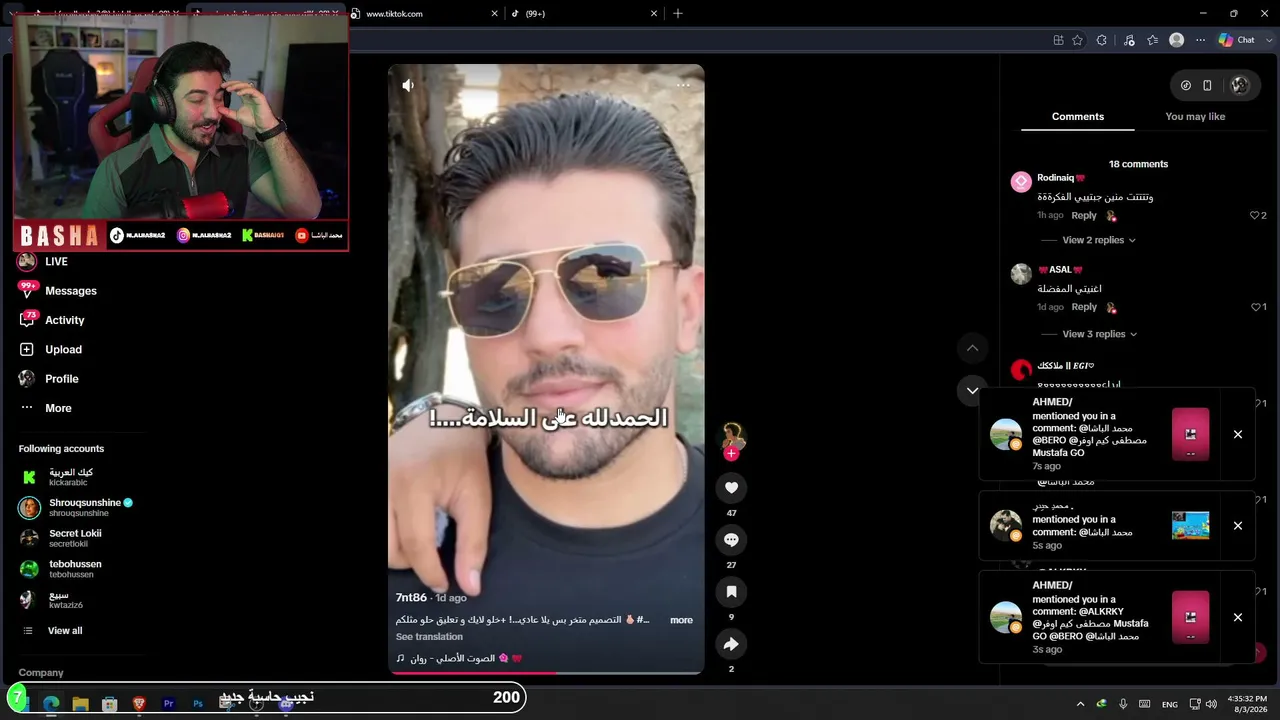The image size is (1280, 720).
Task: Open the taskbar clock and date
Action: pyautogui.click(x=1247, y=704)
